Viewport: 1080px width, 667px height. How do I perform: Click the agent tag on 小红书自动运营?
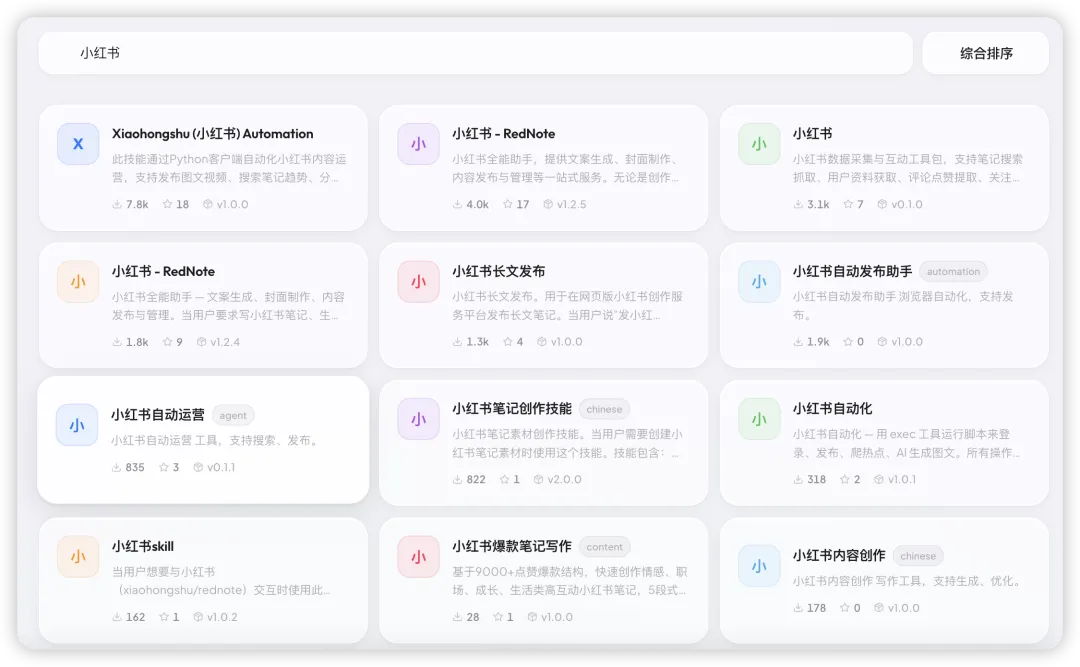(233, 415)
